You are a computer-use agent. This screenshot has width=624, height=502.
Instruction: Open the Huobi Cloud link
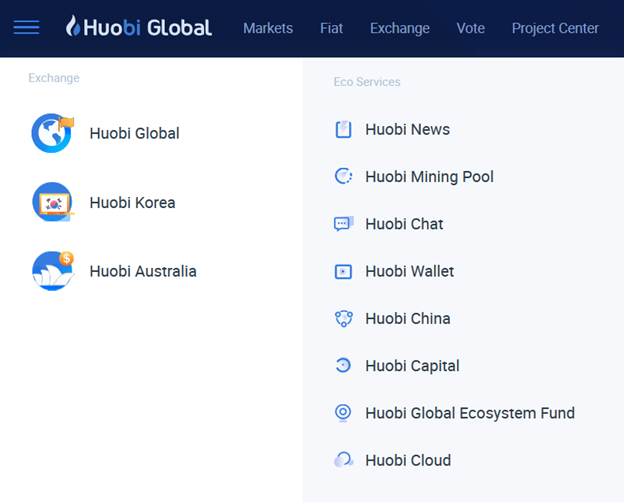pos(408,460)
